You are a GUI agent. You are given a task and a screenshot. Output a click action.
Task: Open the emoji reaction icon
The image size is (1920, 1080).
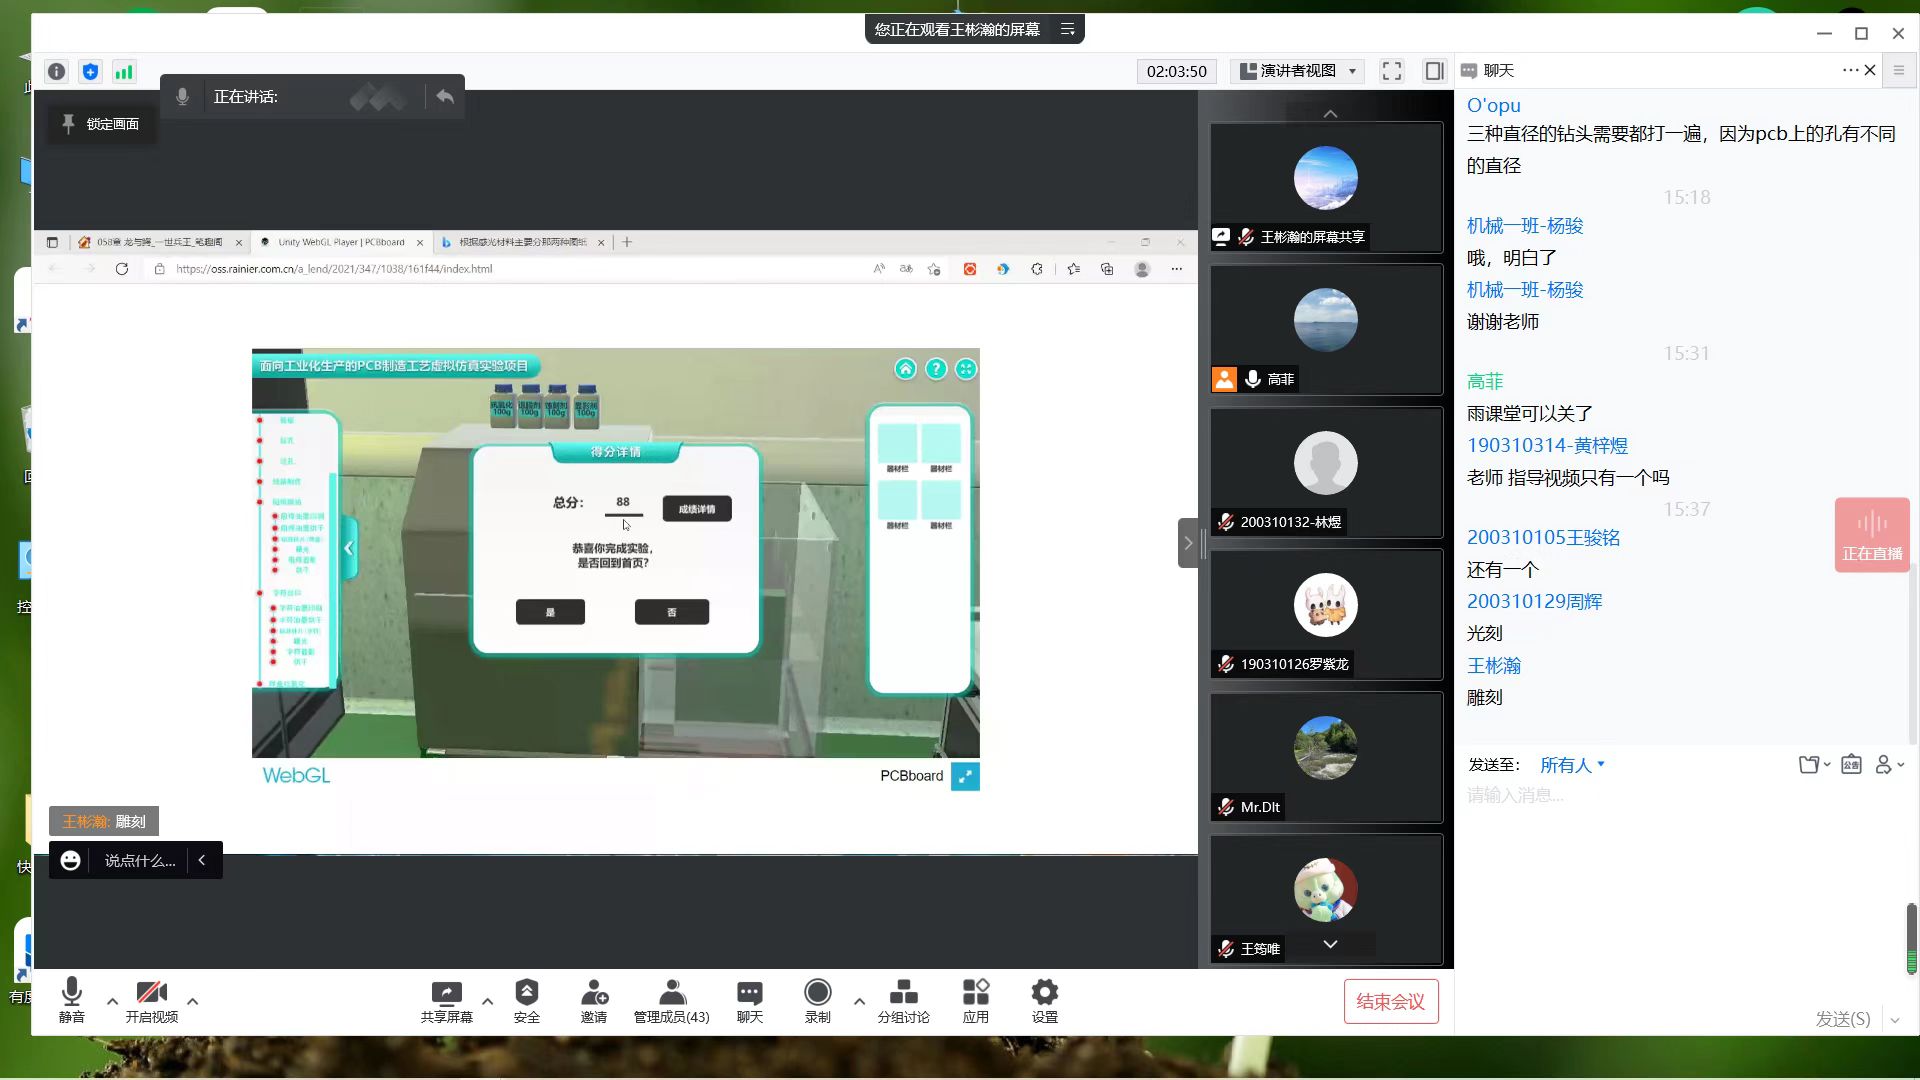(70, 860)
